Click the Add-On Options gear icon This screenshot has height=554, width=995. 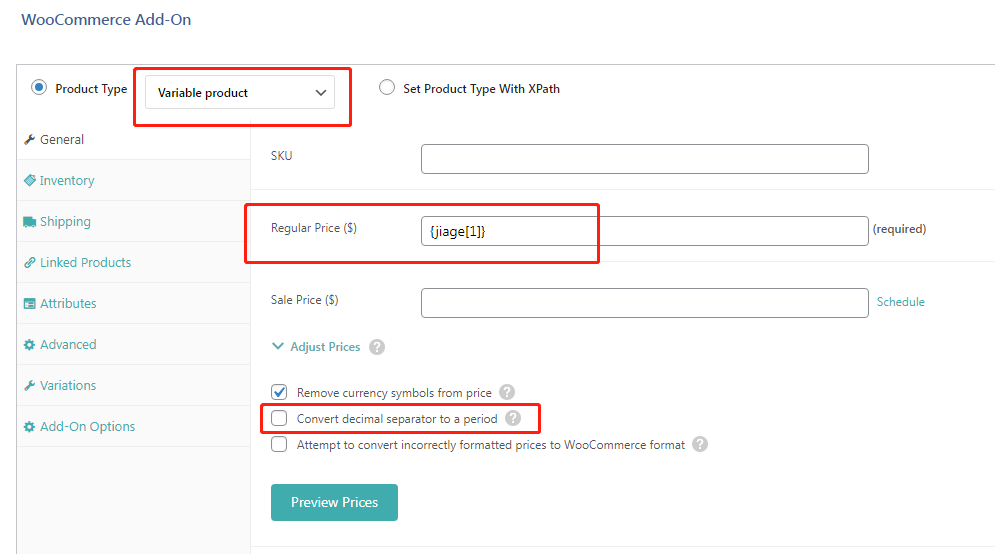pyautogui.click(x=29, y=427)
